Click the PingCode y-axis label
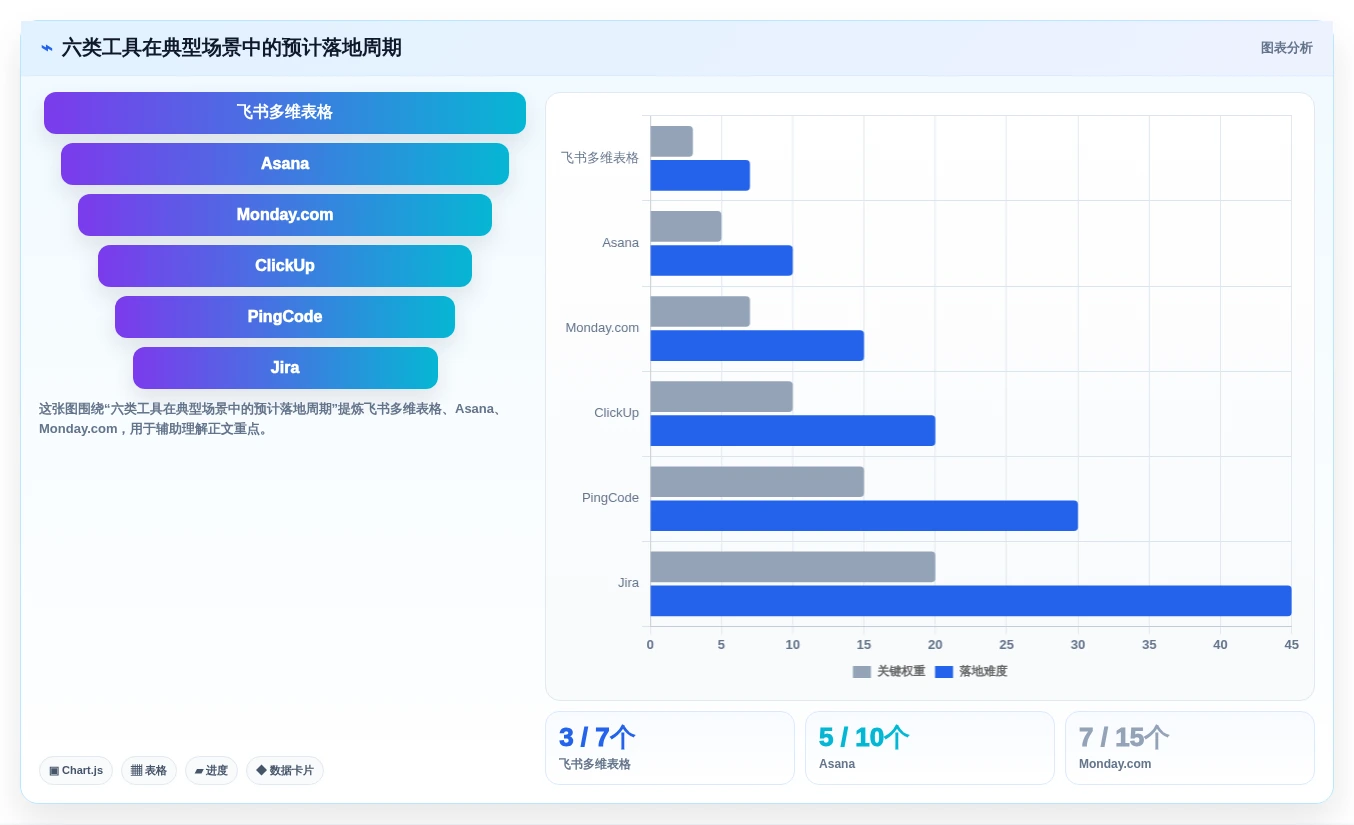Image resolution: width=1354 pixels, height=825 pixels. pyautogui.click(x=610, y=498)
